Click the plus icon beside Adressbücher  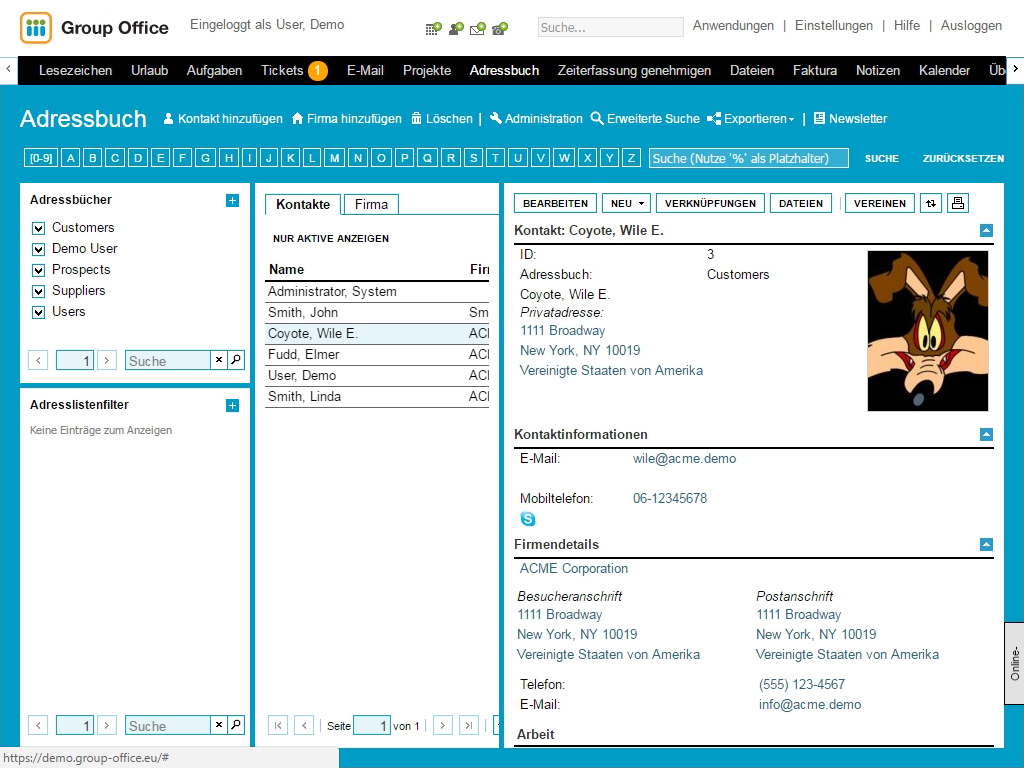[x=232, y=200]
